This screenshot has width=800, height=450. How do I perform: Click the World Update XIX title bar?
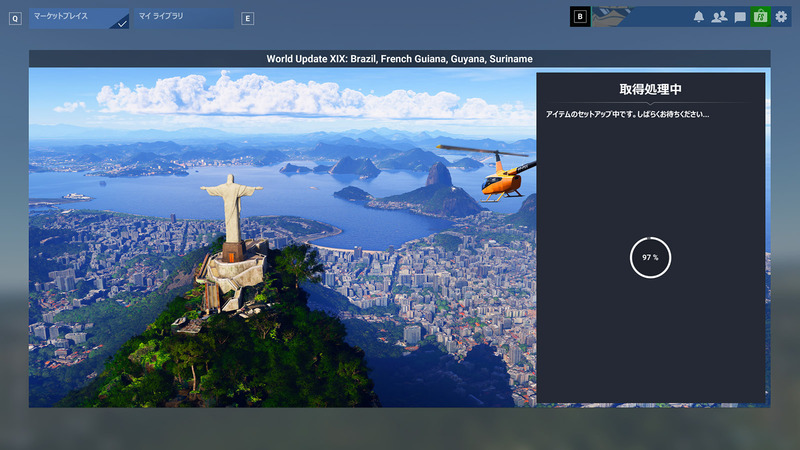click(399, 59)
